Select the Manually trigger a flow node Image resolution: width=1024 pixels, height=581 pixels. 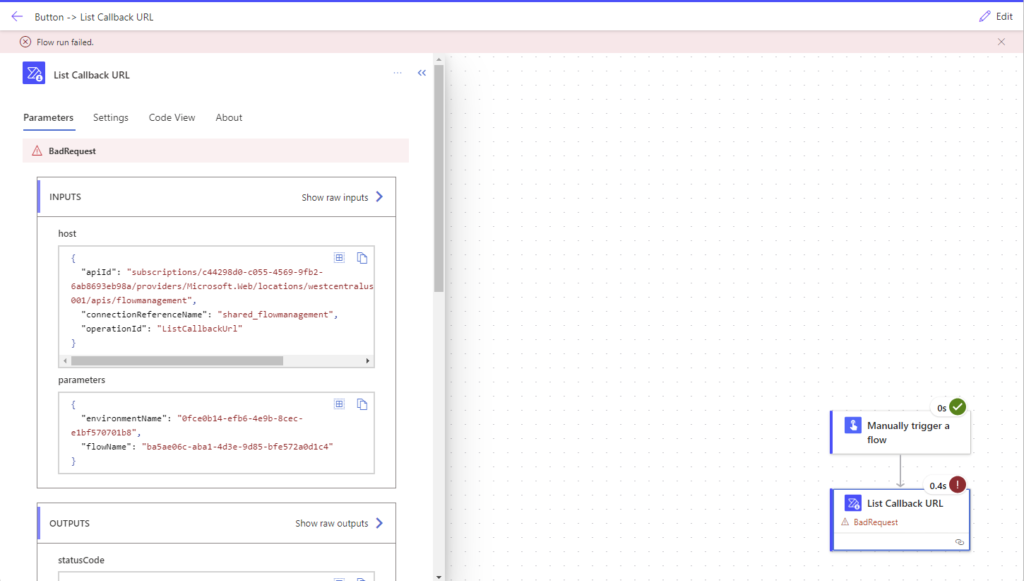pos(901,432)
